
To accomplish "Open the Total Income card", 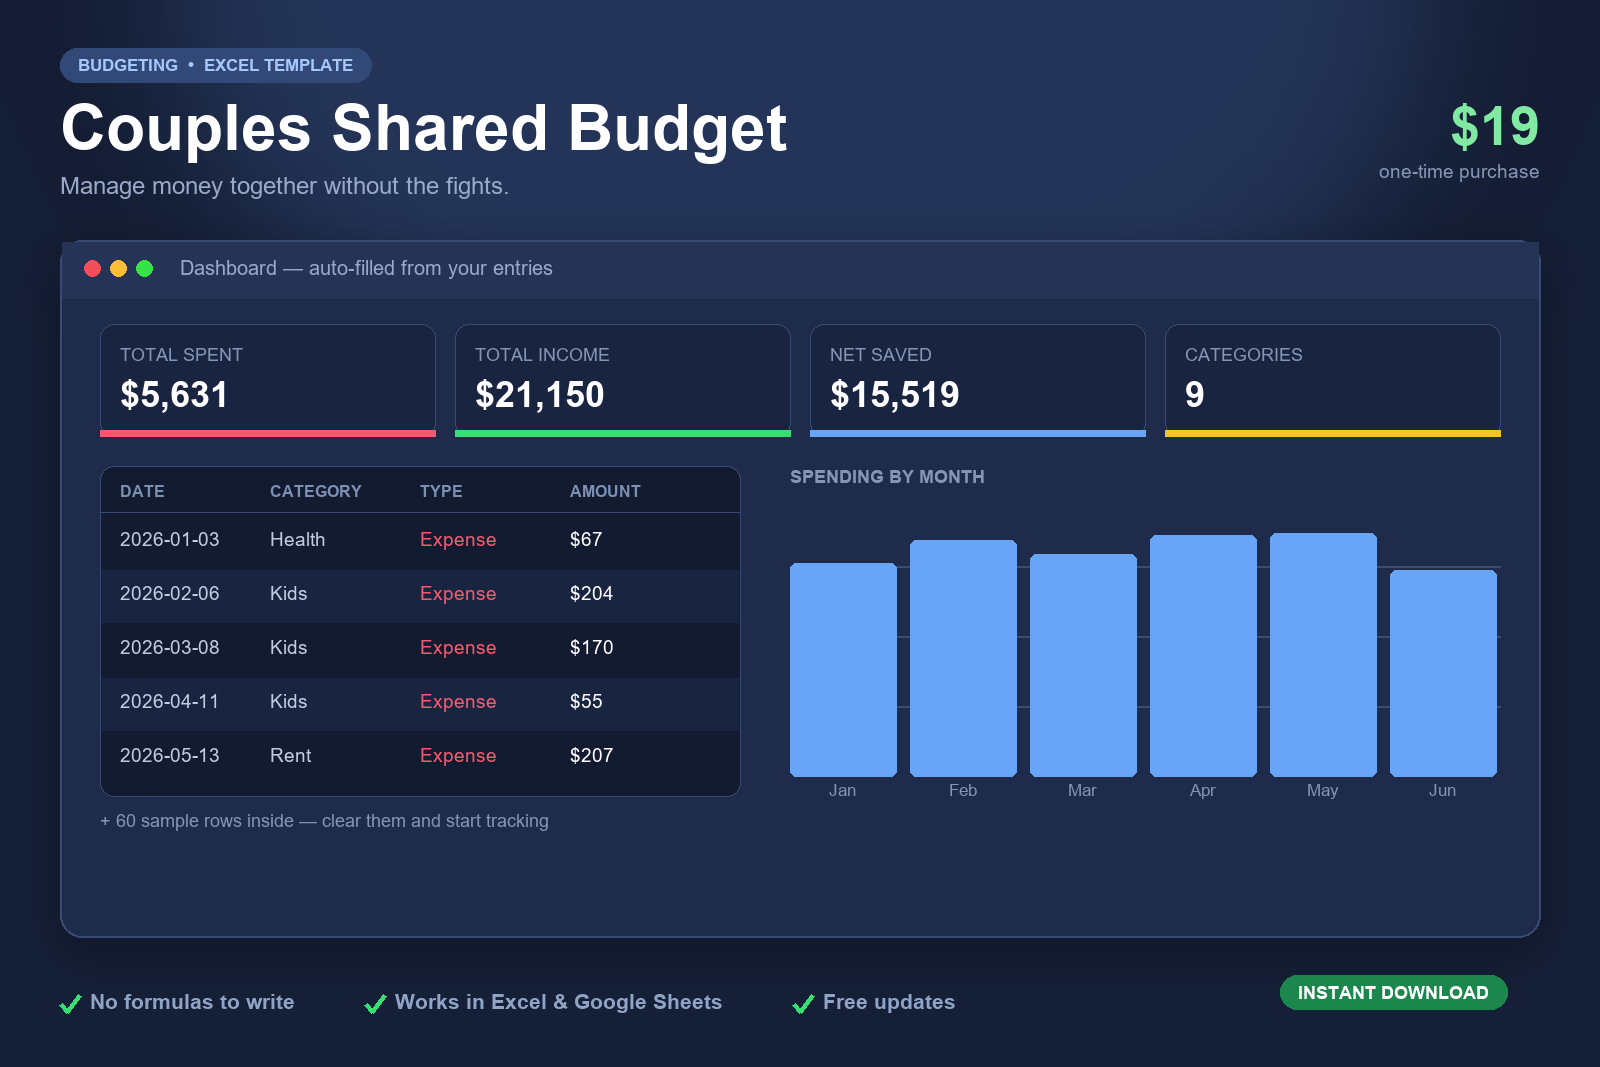I will (x=623, y=380).
